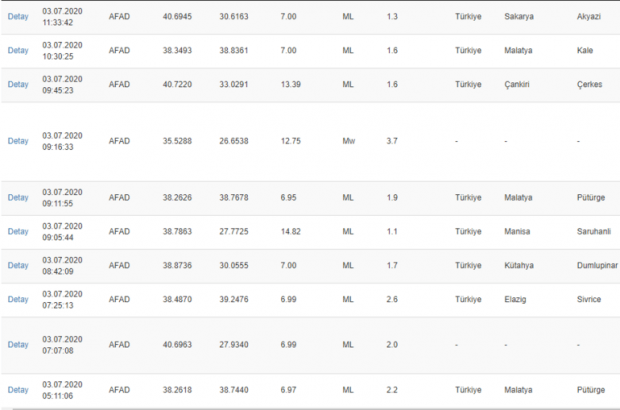The width and height of the screenshot is (620, 410).
Task: Click Detay for the Çankiri Çerkes earthquake
Action: tap(18, 84)
